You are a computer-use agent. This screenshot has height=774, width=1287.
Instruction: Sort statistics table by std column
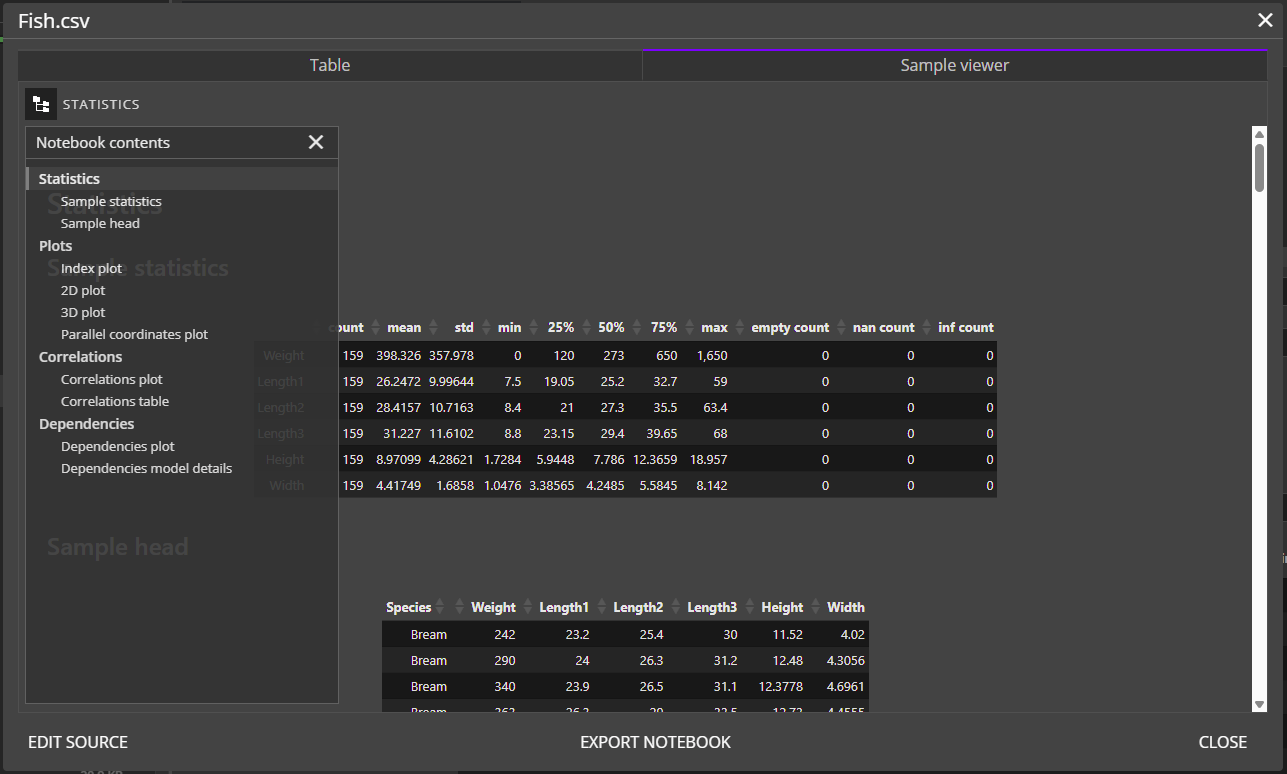coord(463,327)
